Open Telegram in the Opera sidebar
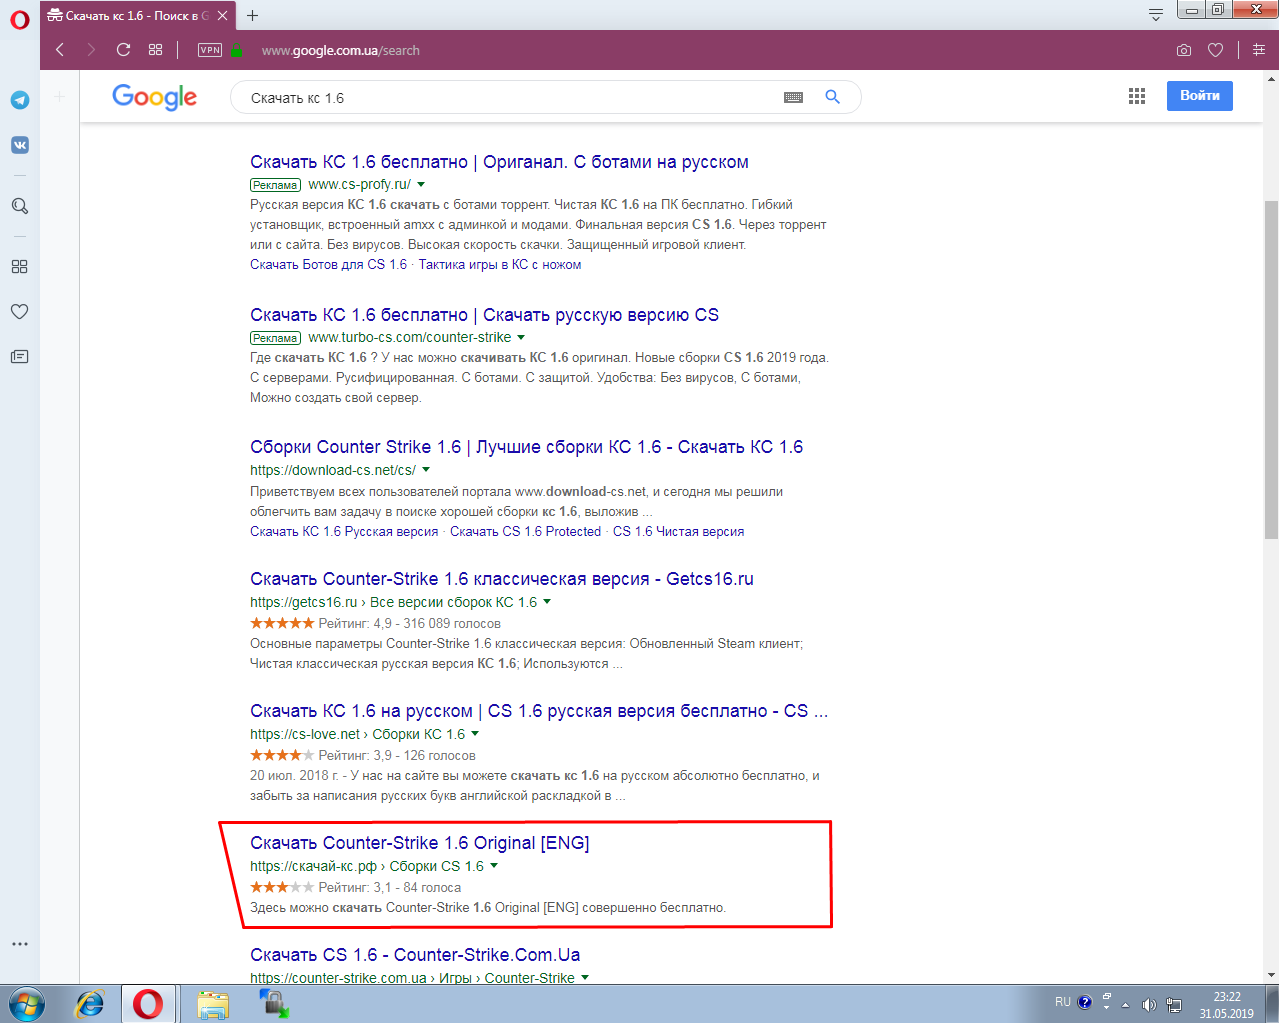 (x=19, y=100)
